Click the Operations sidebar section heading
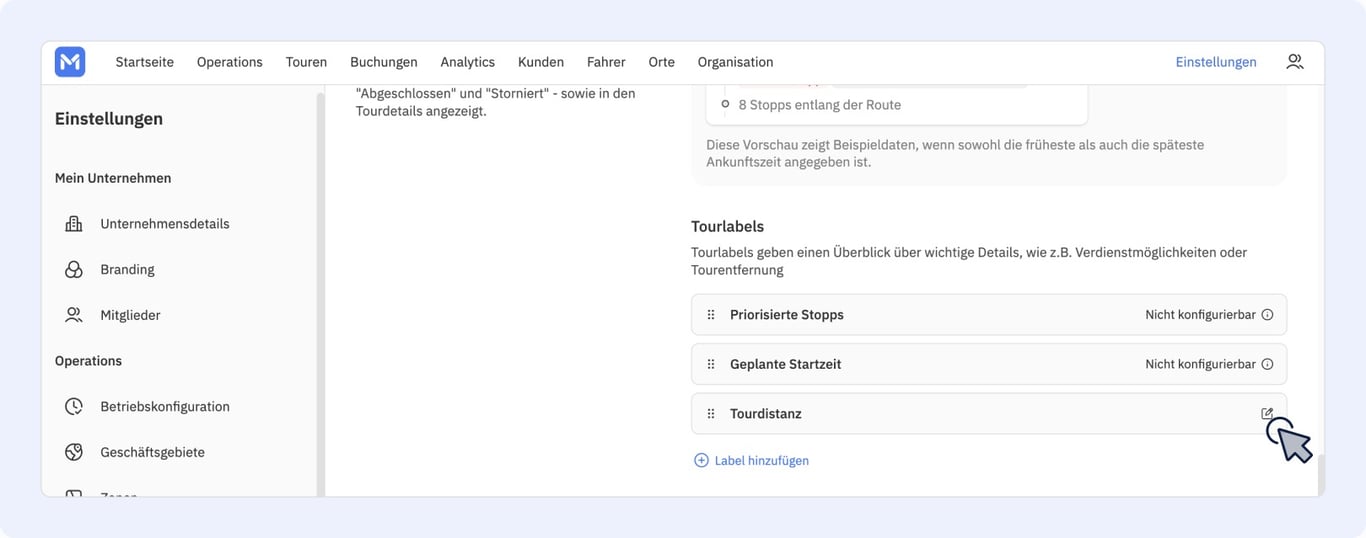Screen dimensions: 1366x538 tap(88, 361)
